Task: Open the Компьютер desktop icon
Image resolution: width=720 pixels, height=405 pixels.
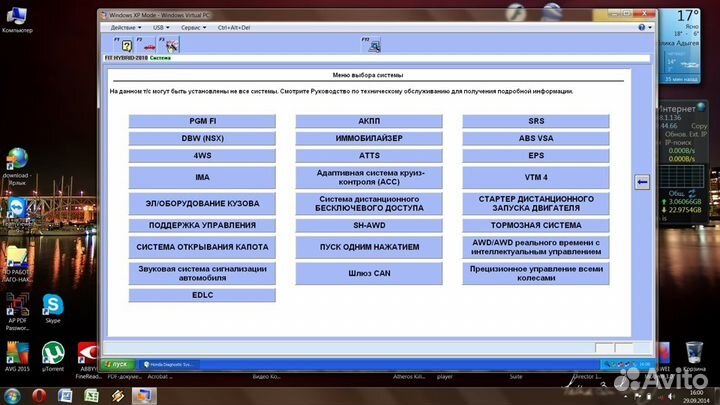Action: (x=17, y=20)
